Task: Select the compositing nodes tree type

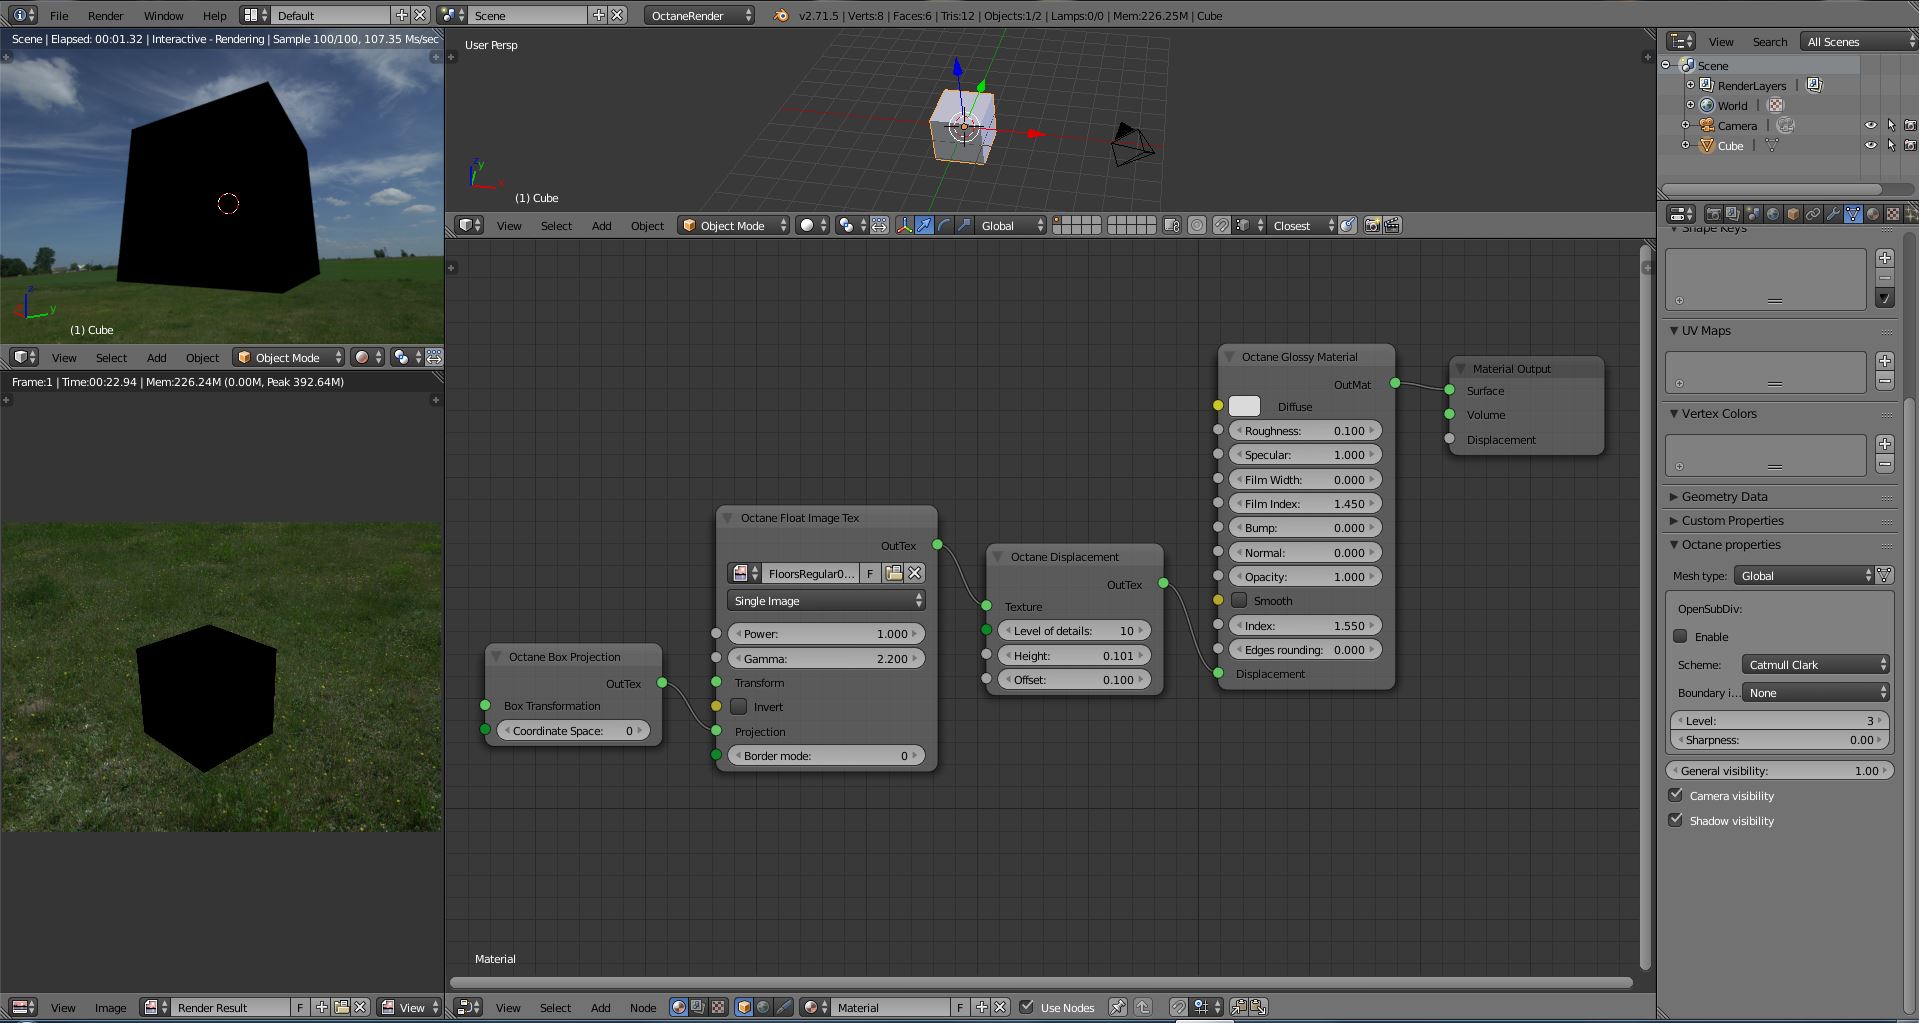Action: point(698,1007)
